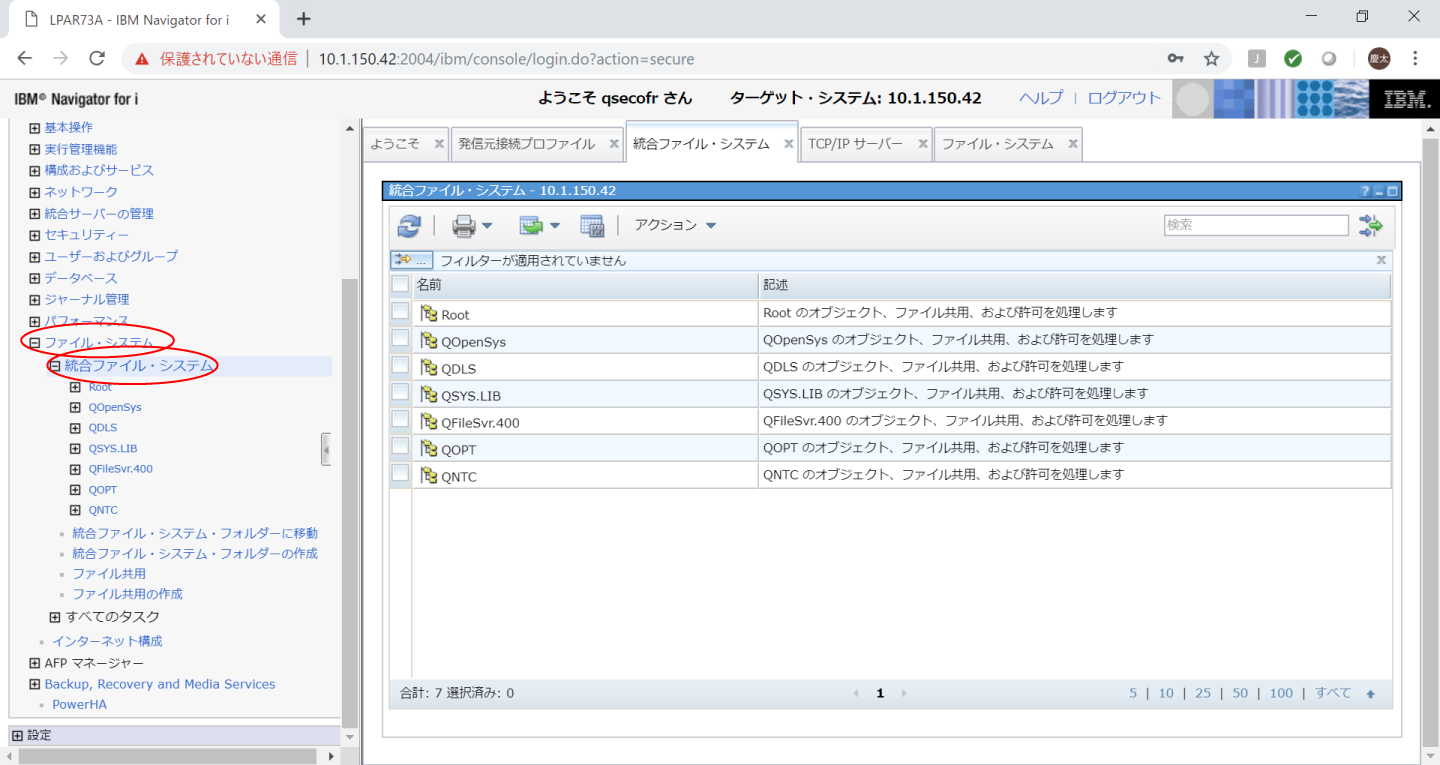Screen dimensions: 1440x765
Task: Bookmark this page with the star icon
Action: click(x=1211, y=58)
